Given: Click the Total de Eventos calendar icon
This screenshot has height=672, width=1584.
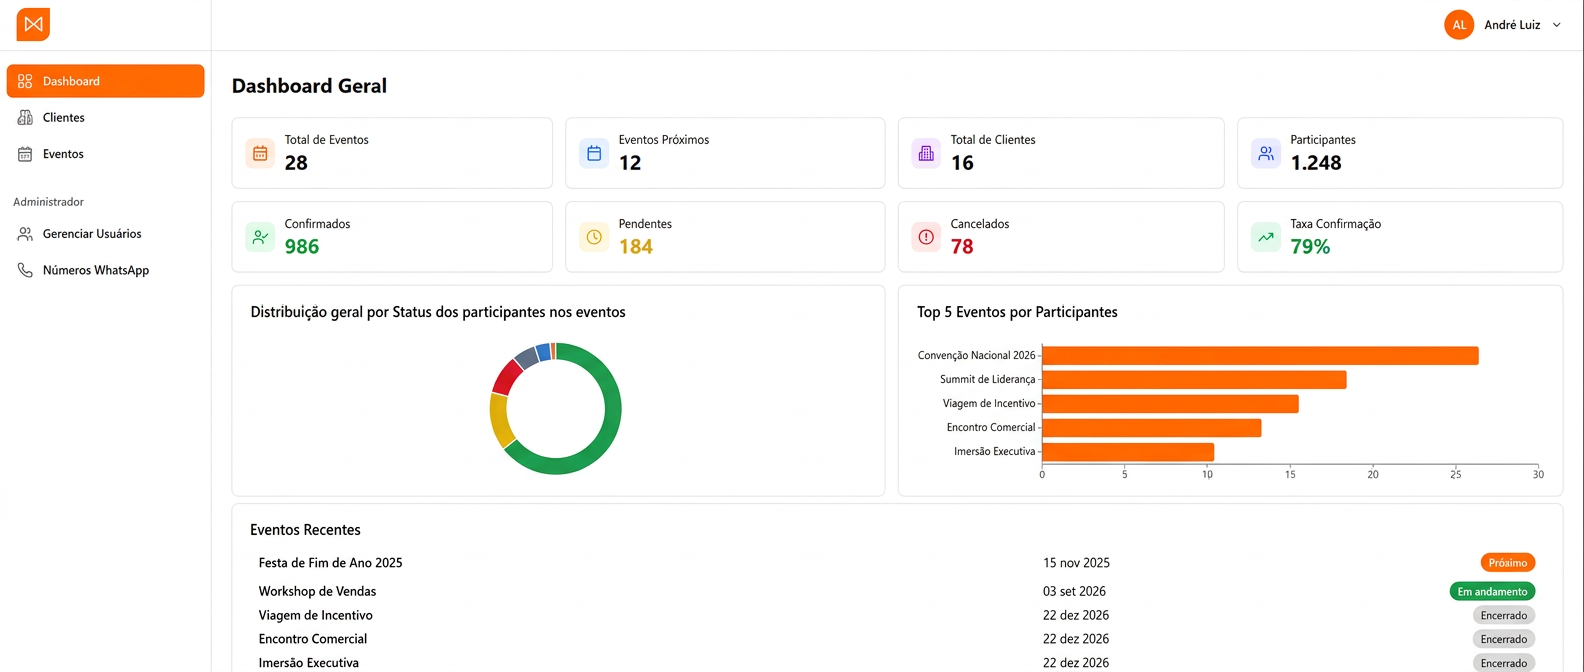Looking at the screenshot, I should 260,153.
